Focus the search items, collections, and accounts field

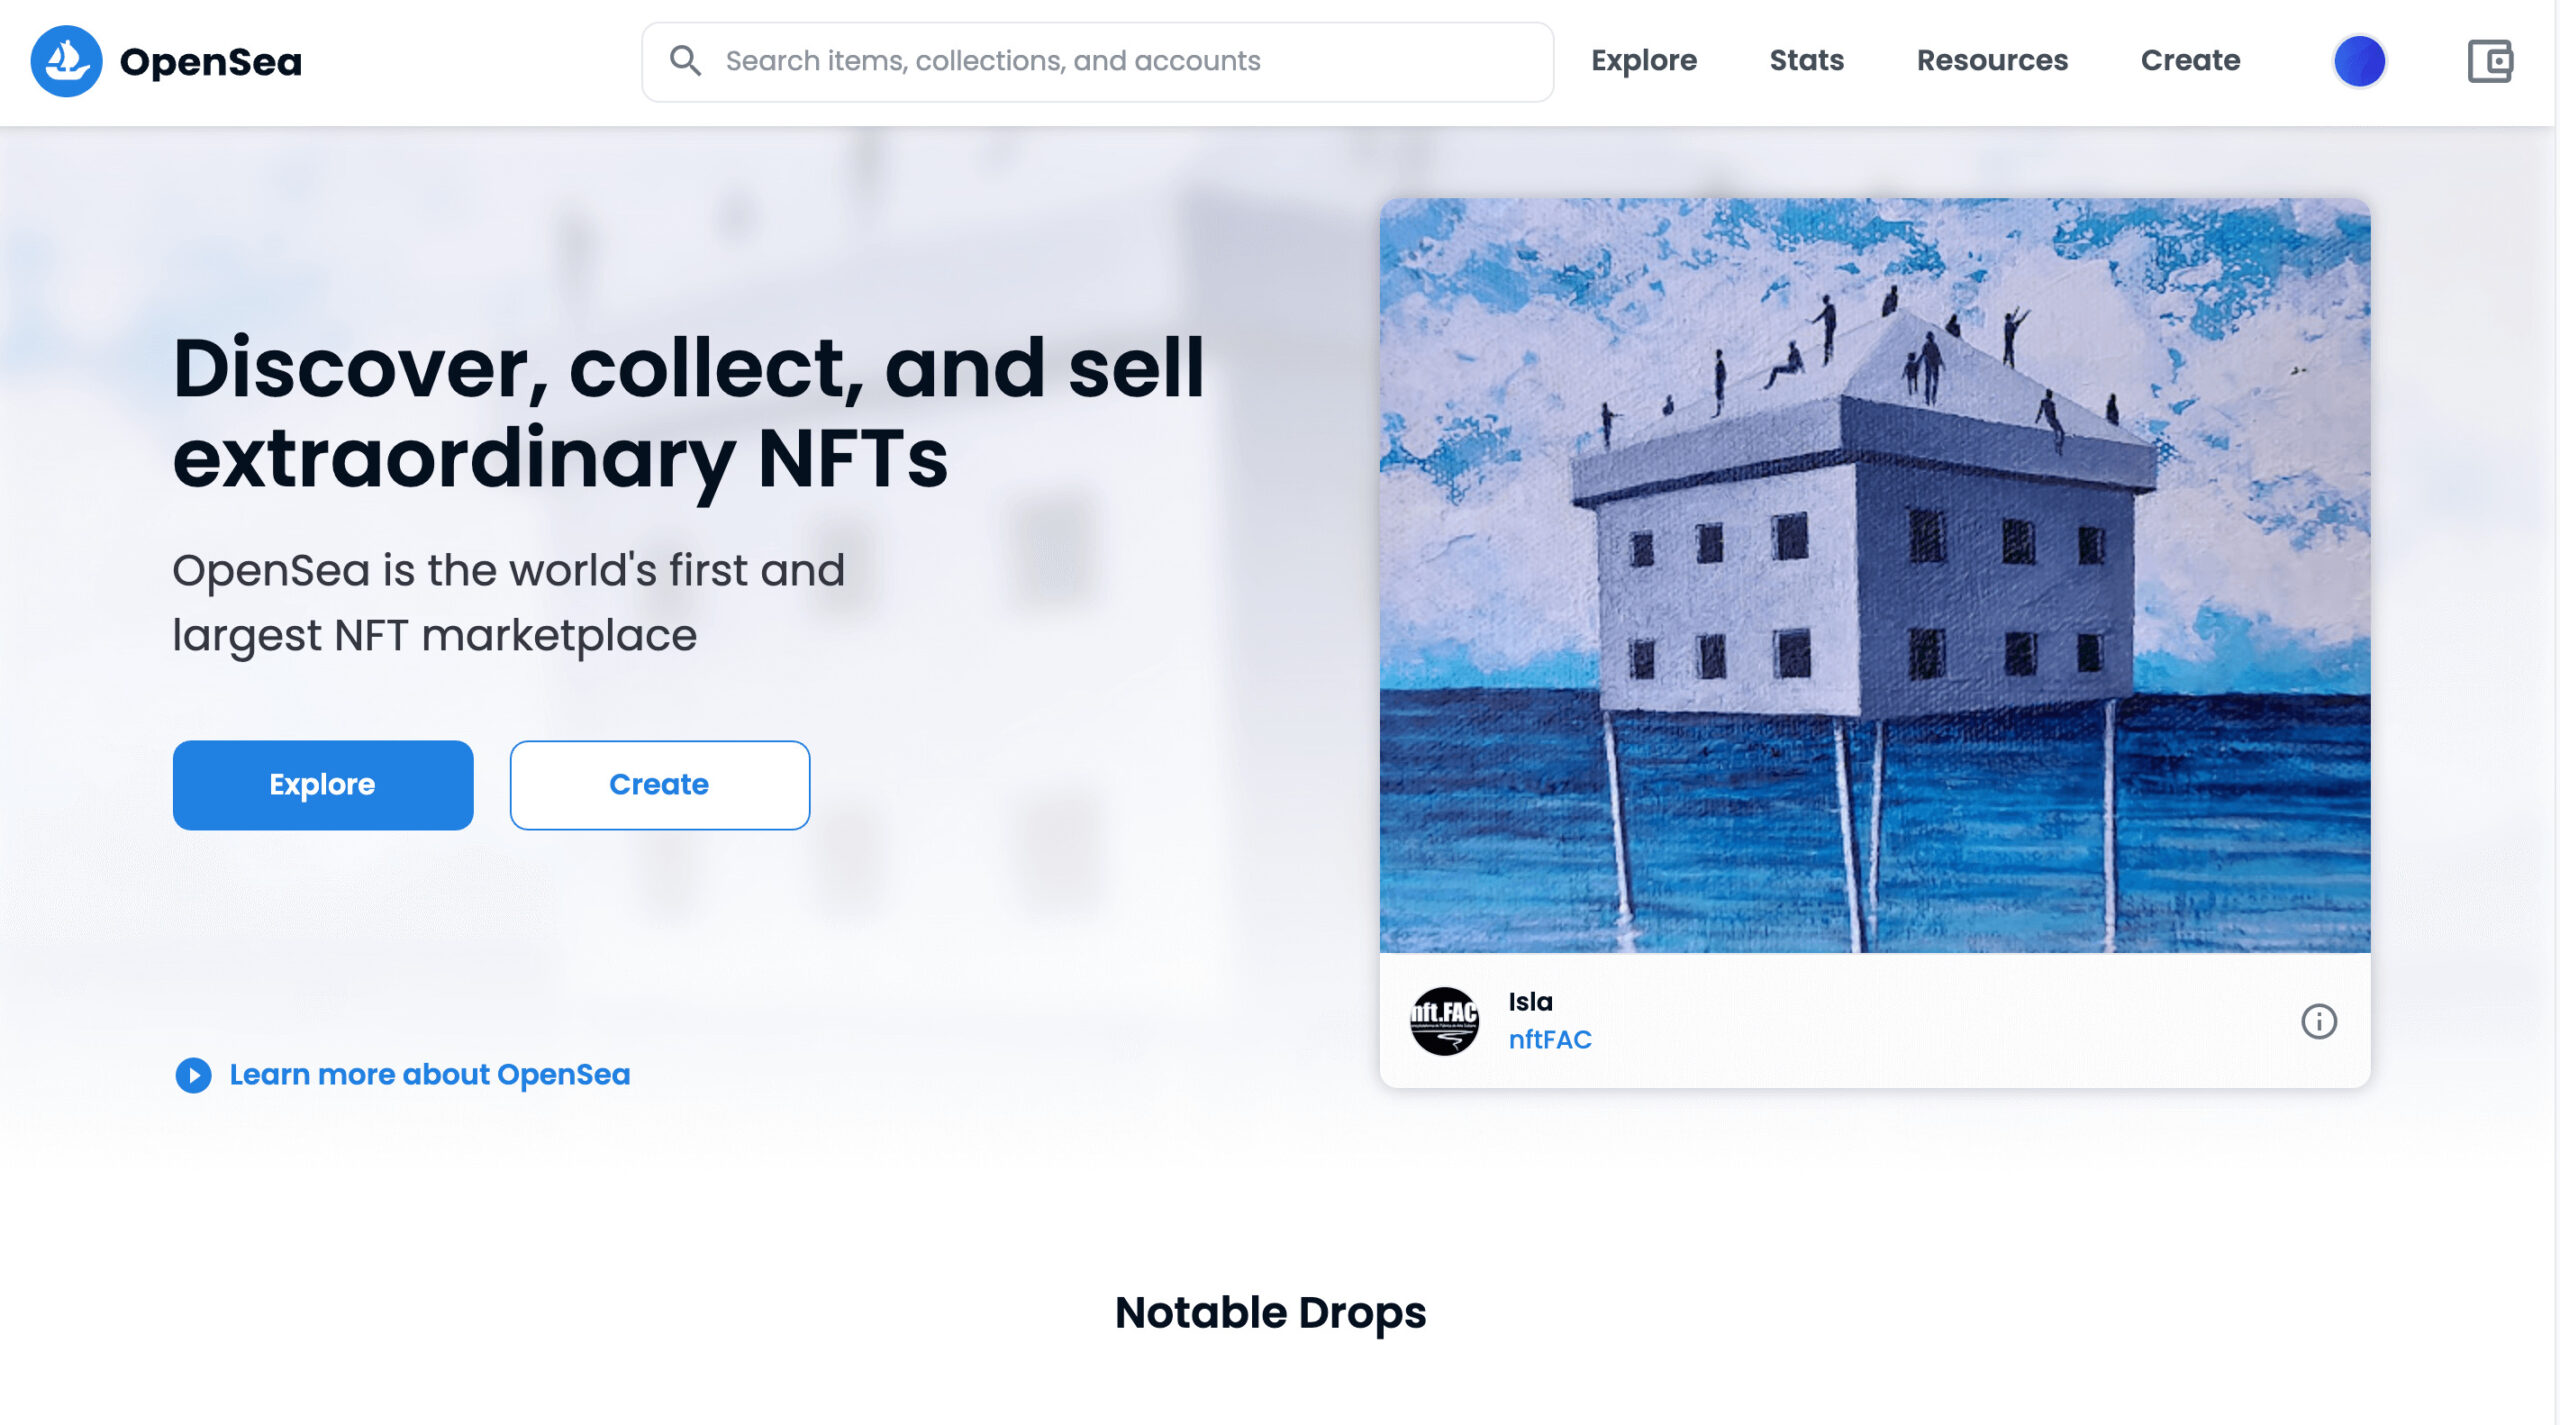tap(1097, 62)
